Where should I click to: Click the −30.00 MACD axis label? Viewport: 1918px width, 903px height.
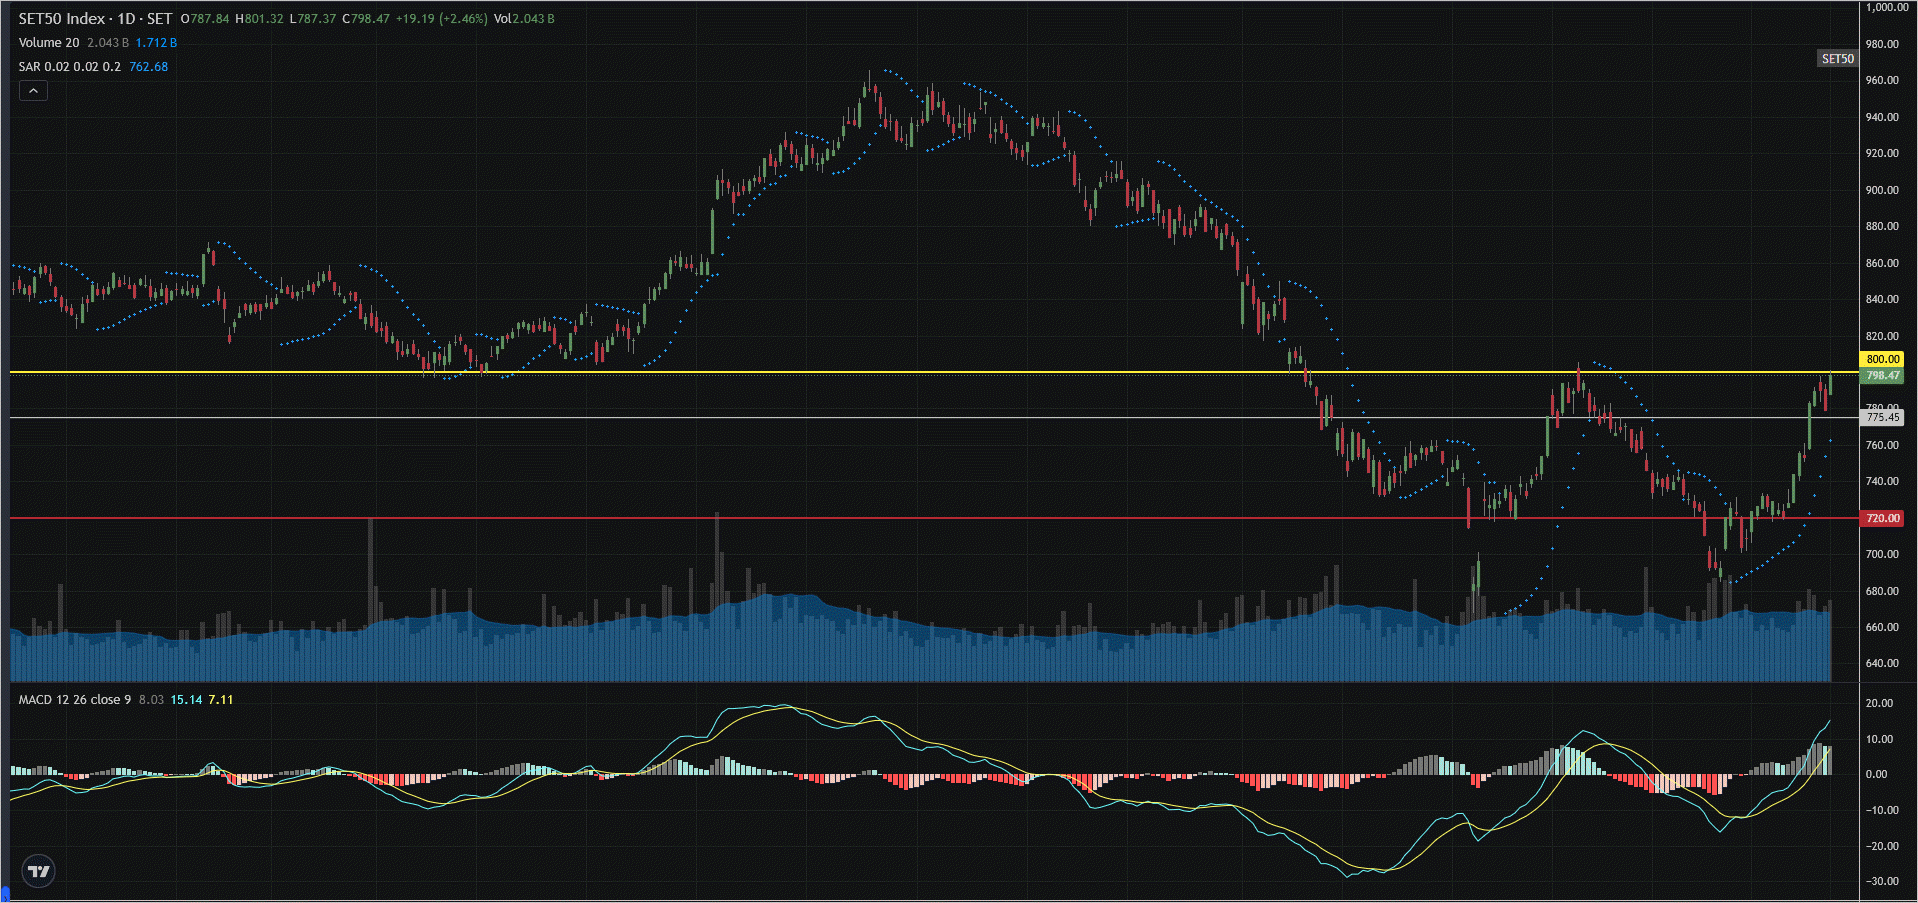1882,882
